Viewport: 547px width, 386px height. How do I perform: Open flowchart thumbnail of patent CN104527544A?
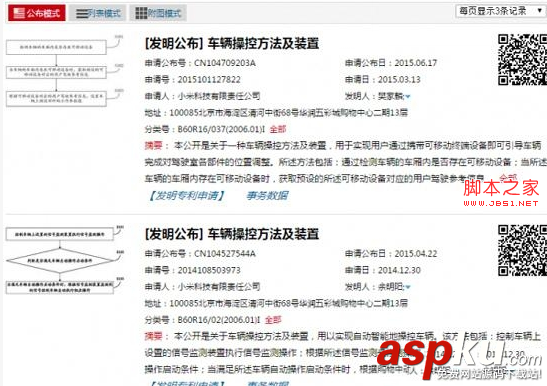tap(65, 260)
